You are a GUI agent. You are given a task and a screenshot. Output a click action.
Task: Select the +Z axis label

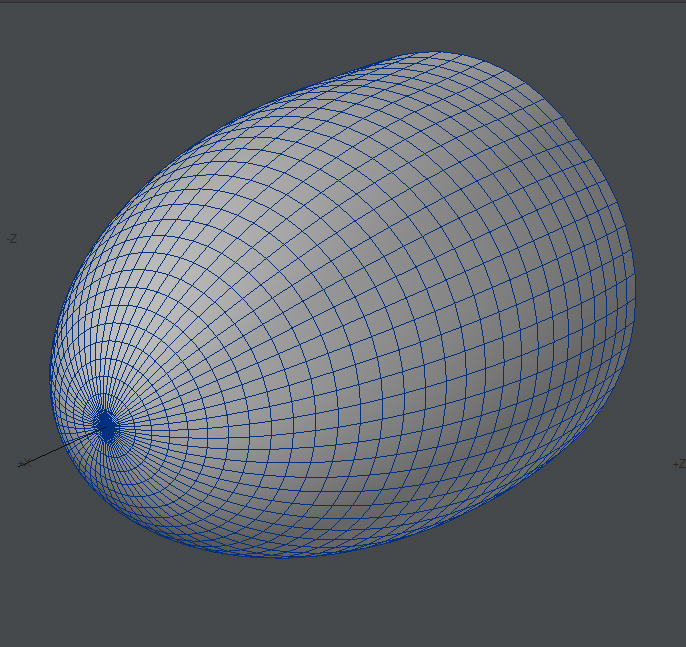(x=678, y=464)
